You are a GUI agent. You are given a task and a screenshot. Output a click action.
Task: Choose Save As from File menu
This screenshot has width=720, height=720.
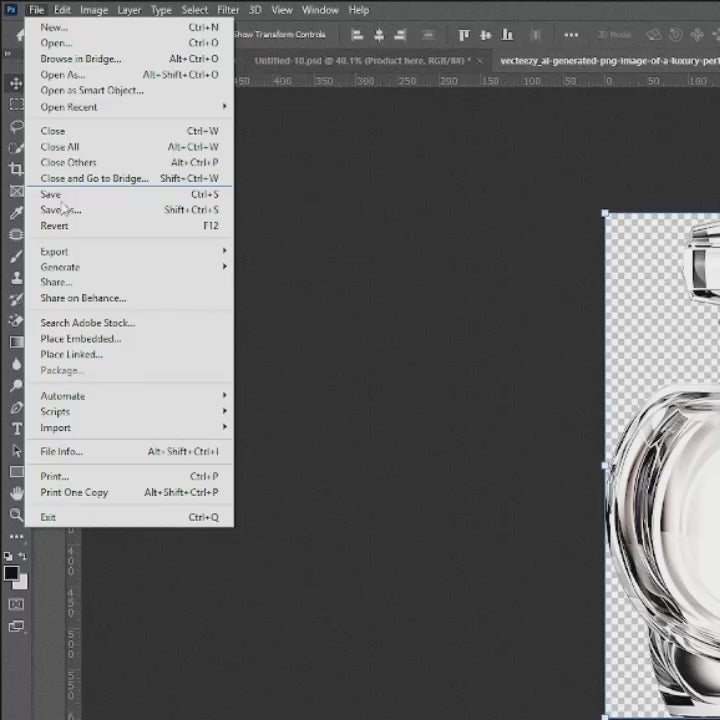[60, 210]
